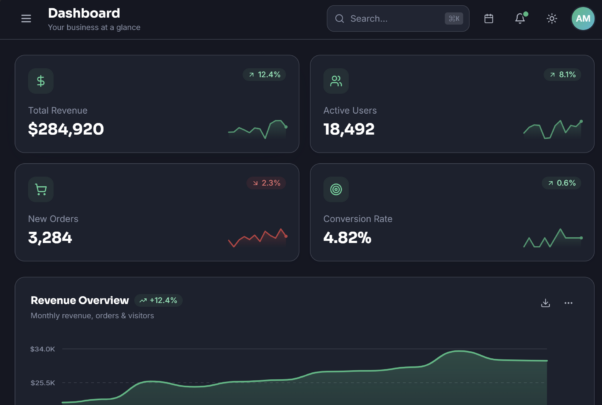The image size is (602, 405).
Task: Toggle the light/dark theme sun icon
Action: pos(552,18)
